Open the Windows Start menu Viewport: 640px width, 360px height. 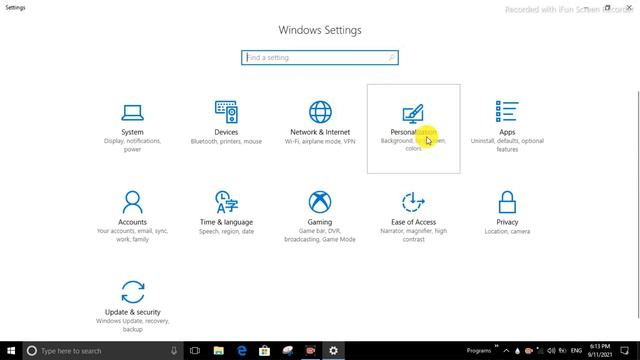(x=11, y=351)
